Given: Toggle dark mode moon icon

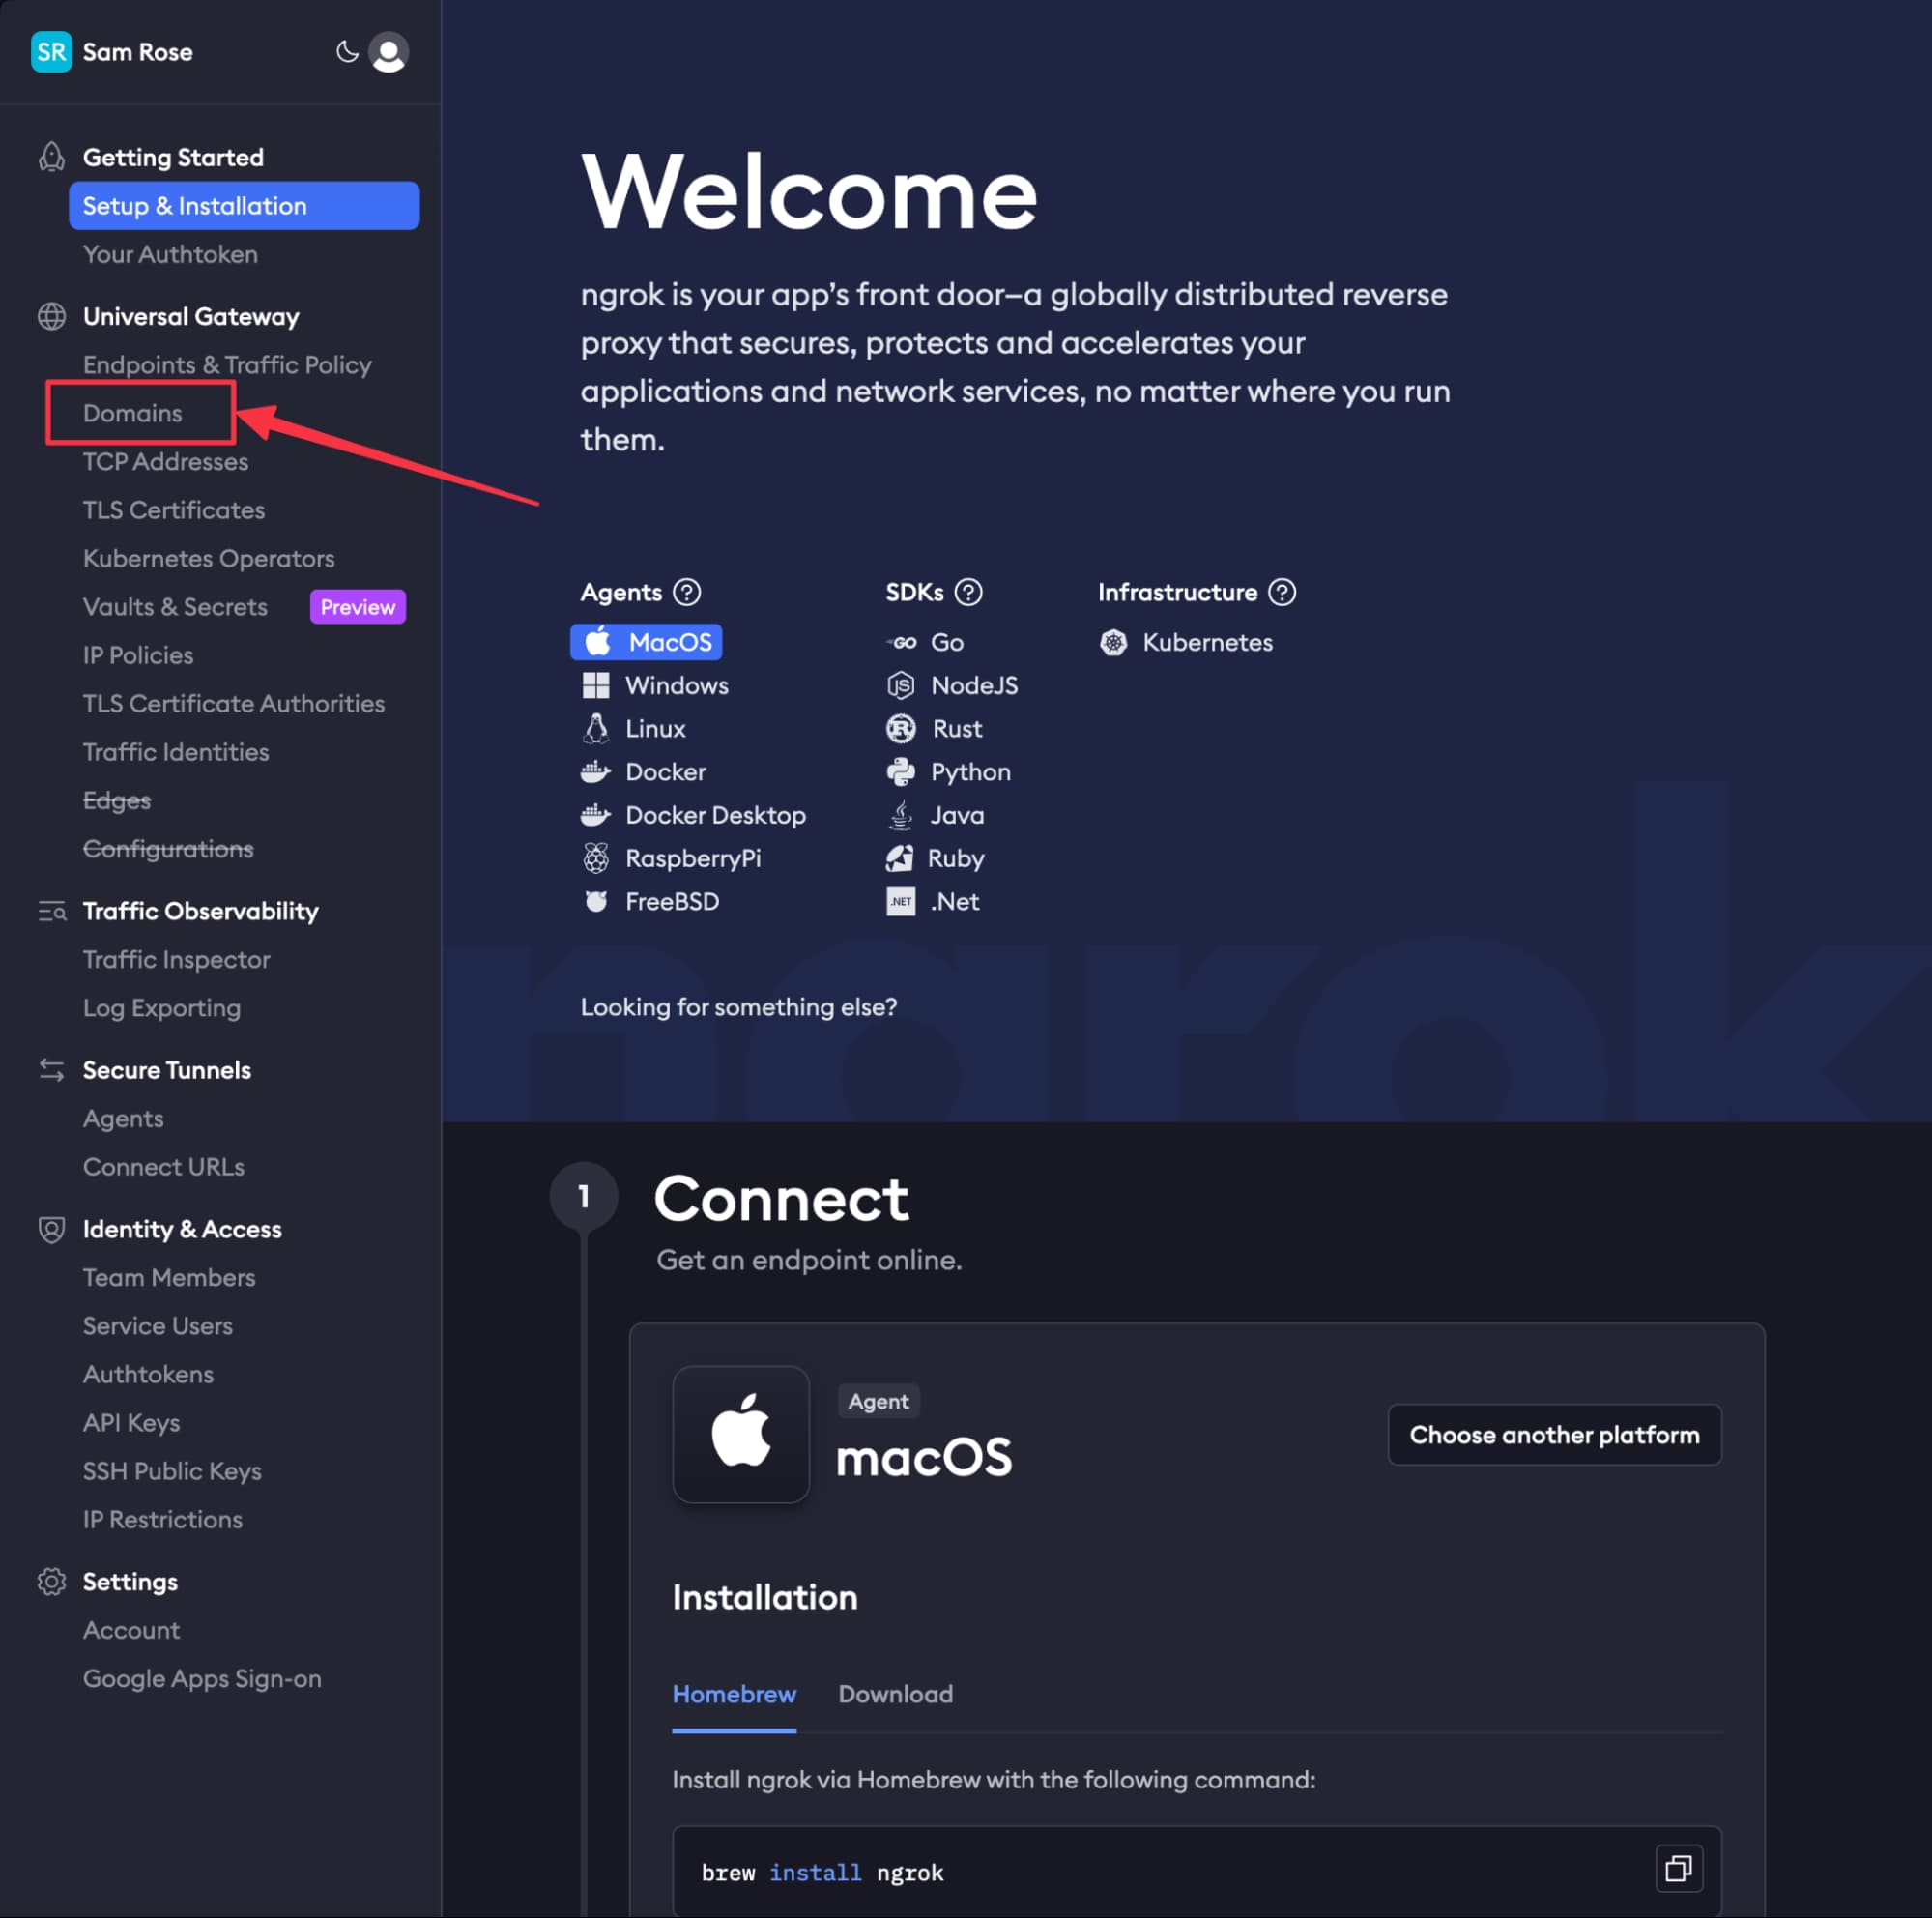Looking at the screenshot, I should pyautogui.click(x=346, y=52).
